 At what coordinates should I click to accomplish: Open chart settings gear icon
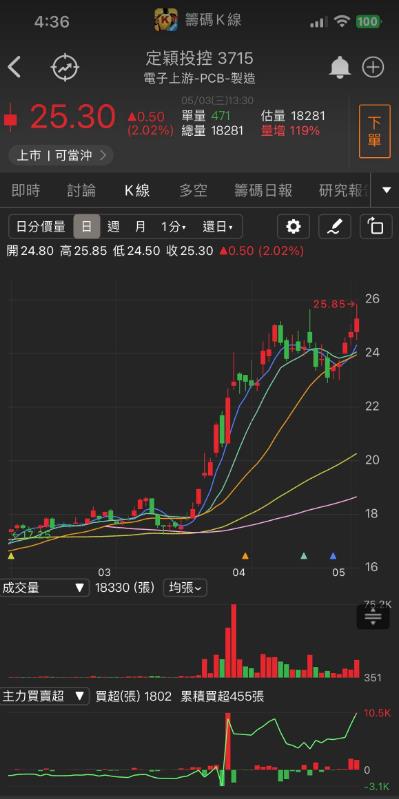tap(294, 226)
